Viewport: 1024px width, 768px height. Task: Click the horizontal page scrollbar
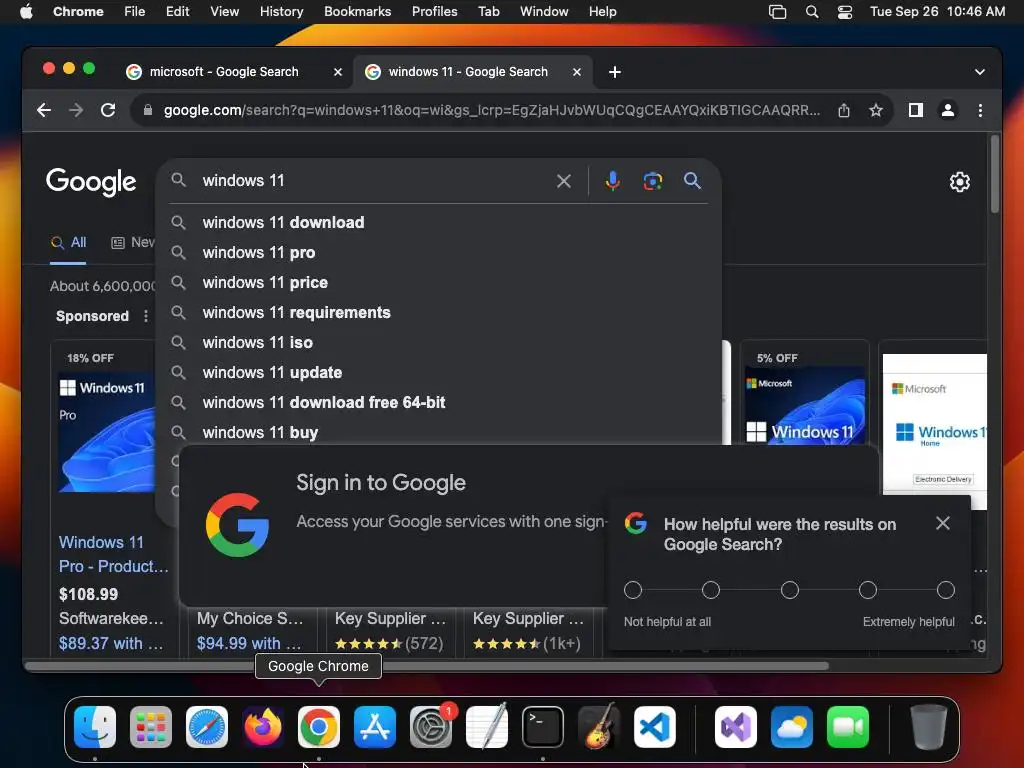point(427,666)
